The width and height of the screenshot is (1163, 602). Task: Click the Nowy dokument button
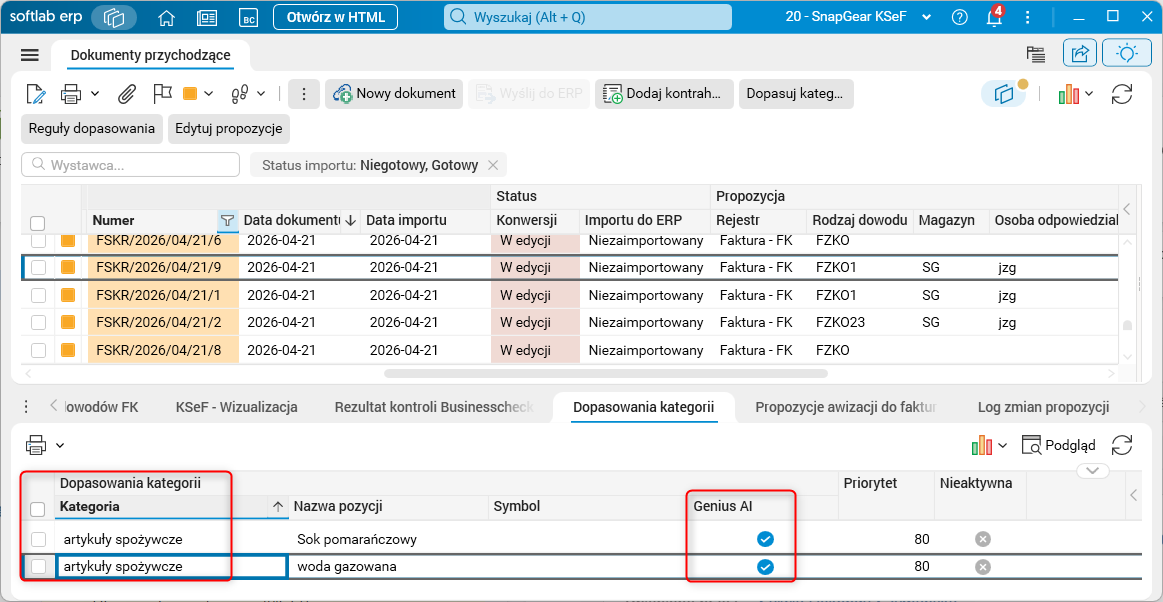point(395,93)
